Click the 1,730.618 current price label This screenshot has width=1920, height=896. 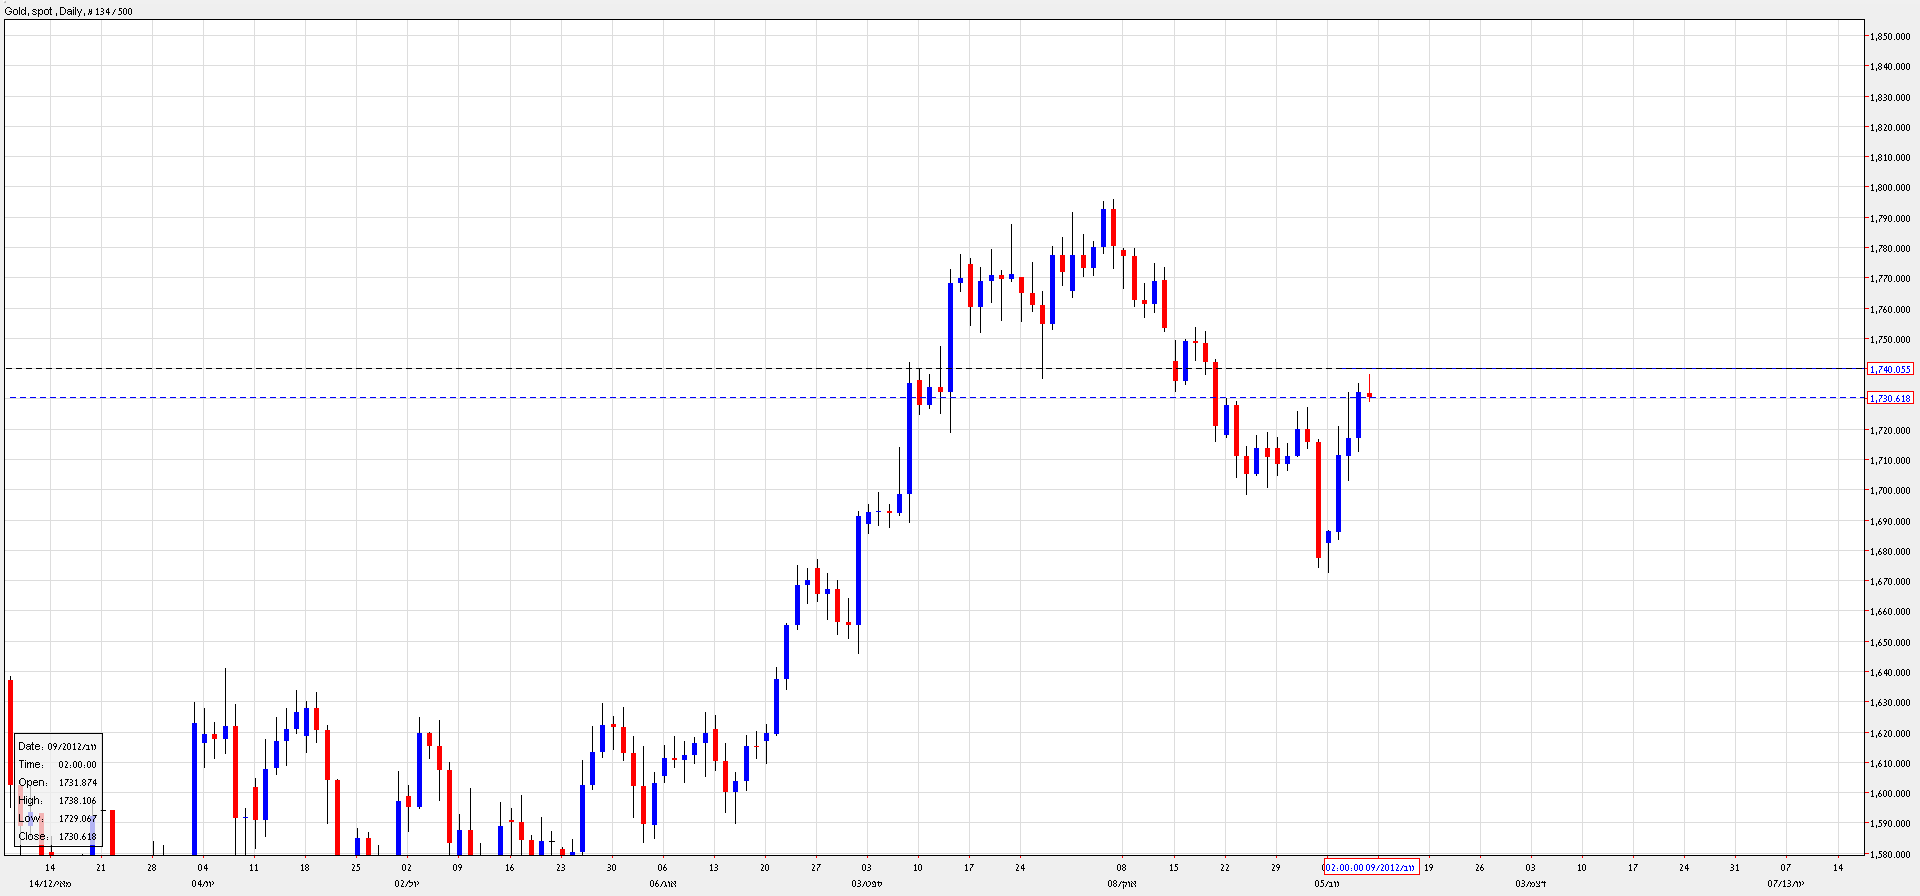(1890, 398)
